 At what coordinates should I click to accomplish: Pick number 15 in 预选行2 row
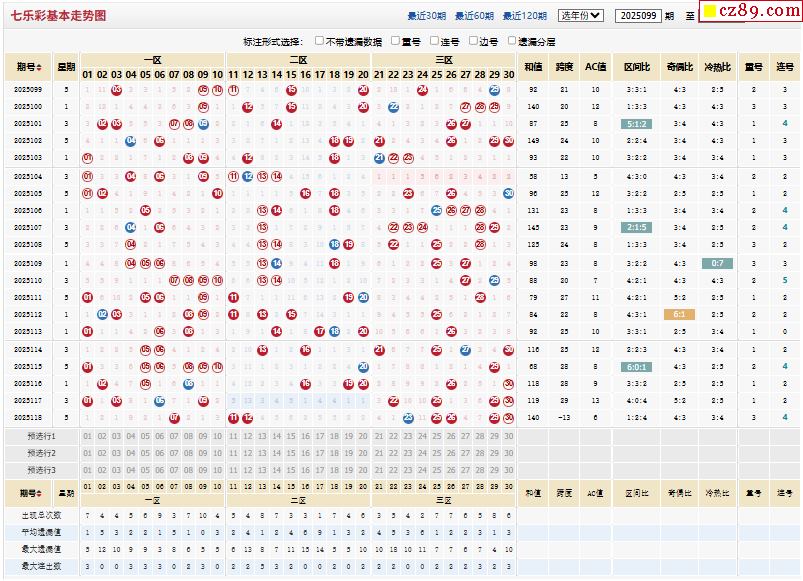click(291, 453)
